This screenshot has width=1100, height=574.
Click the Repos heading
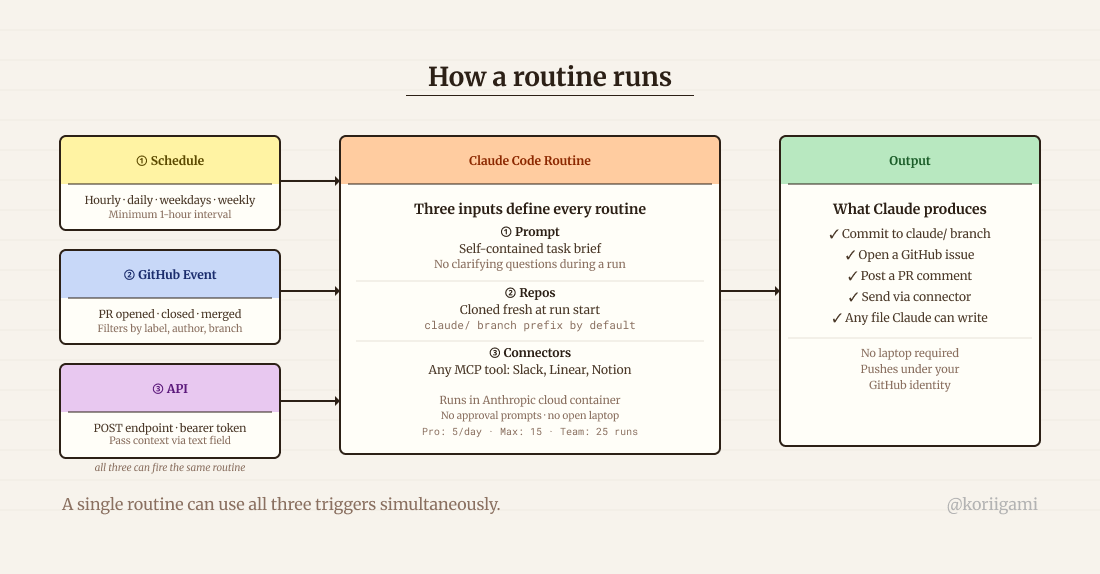pos(530,293)
